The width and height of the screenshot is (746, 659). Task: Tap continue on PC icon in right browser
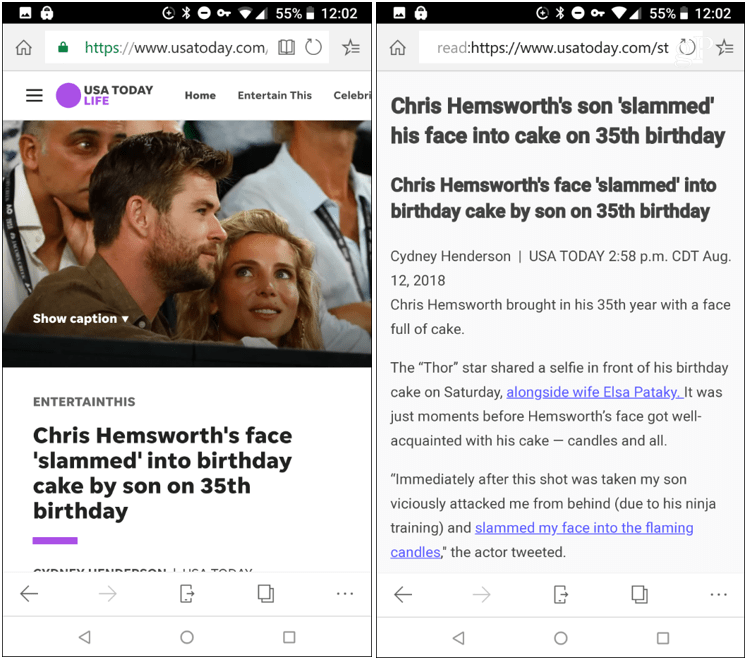pos(561,594)
